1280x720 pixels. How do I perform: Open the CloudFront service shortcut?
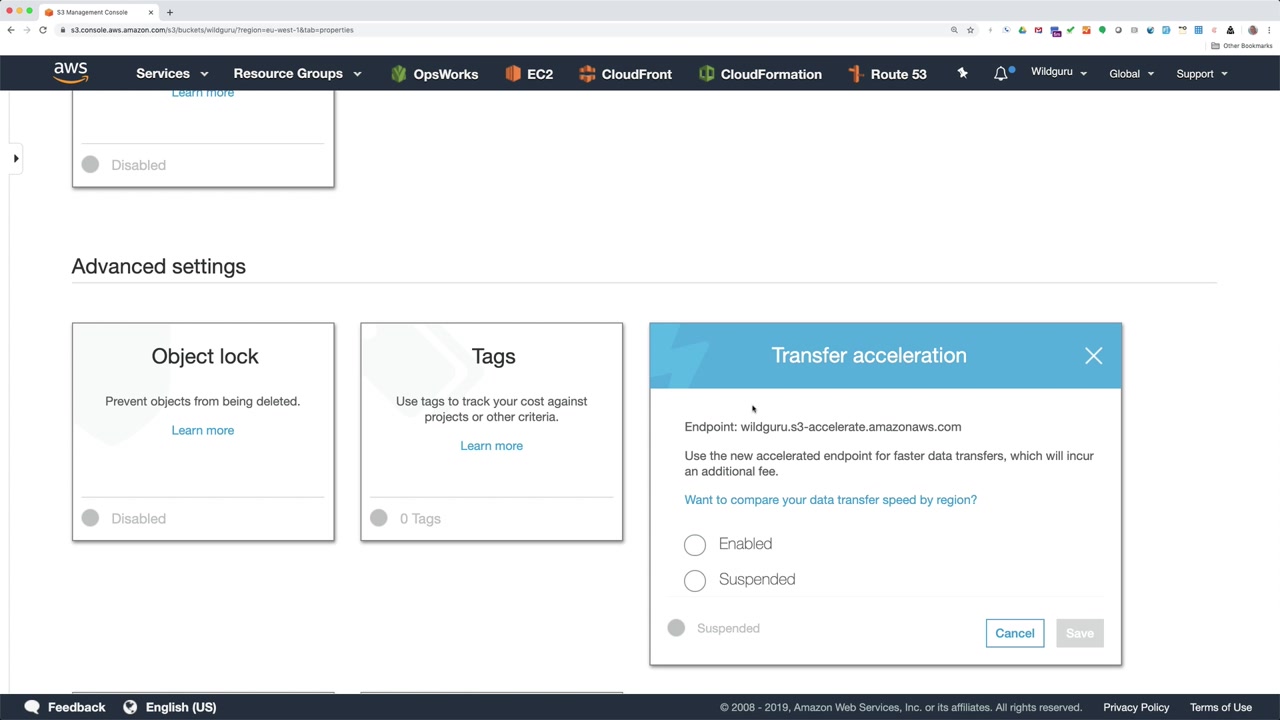625,74
